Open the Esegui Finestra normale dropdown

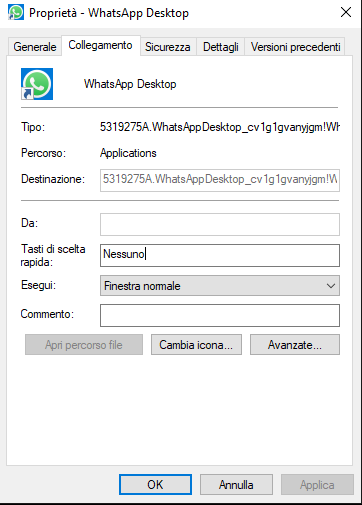point(220,286)
